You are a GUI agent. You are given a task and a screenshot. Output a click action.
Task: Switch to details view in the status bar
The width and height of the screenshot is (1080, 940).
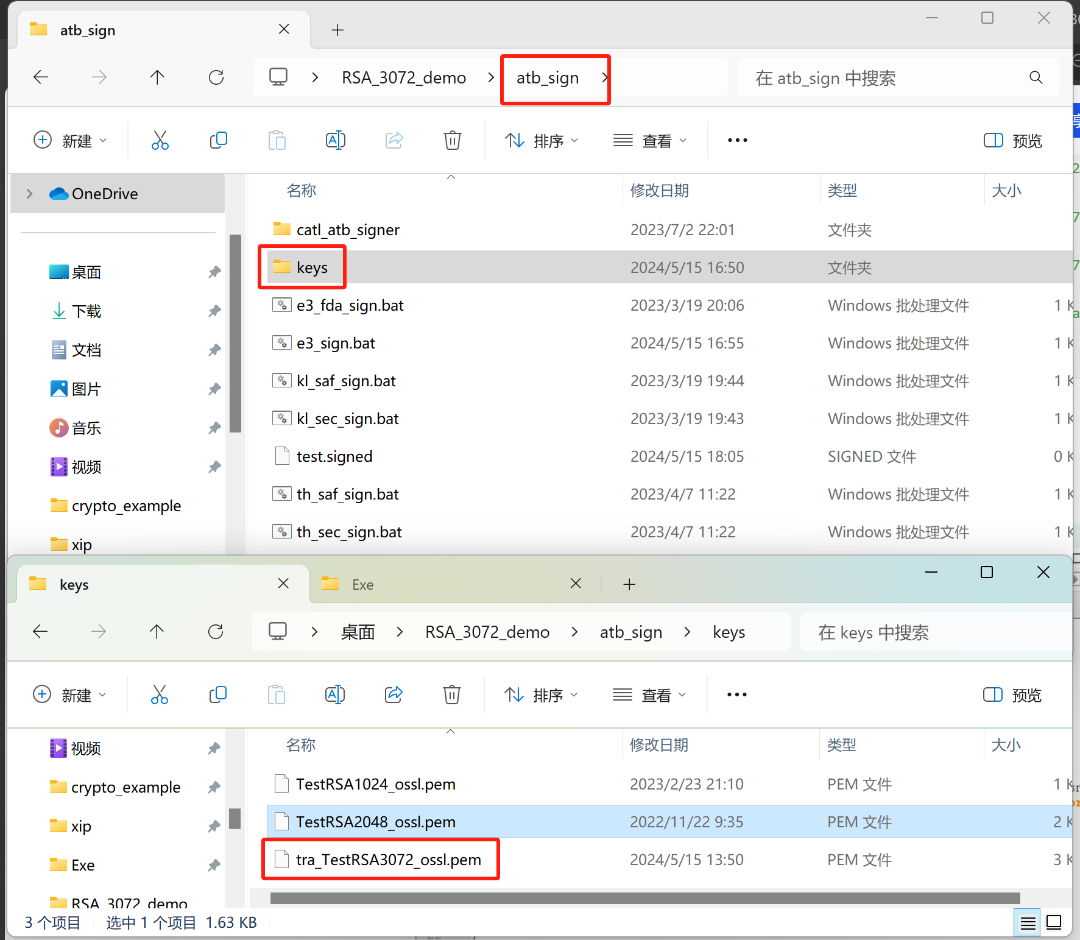click(x=1026, y=922)
